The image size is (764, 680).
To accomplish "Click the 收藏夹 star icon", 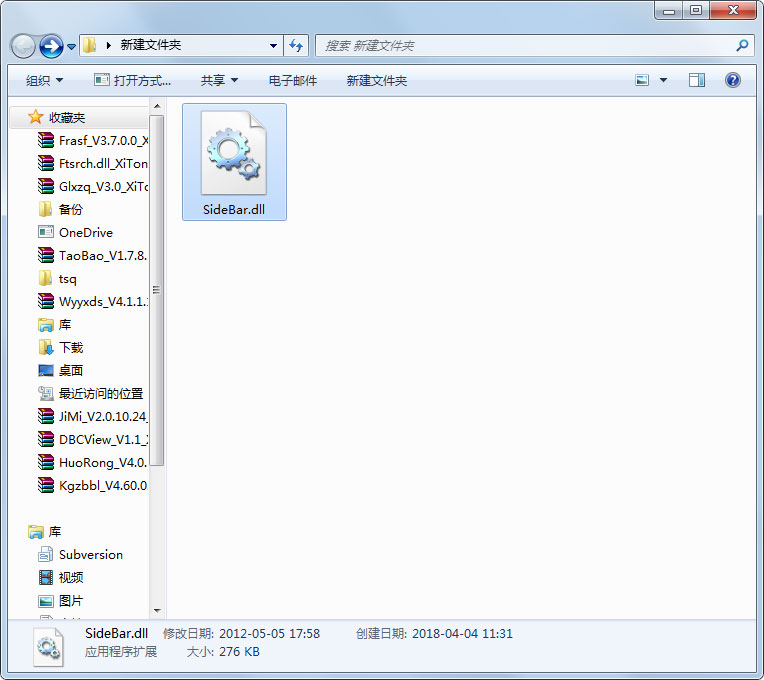I will click(36, 117).
